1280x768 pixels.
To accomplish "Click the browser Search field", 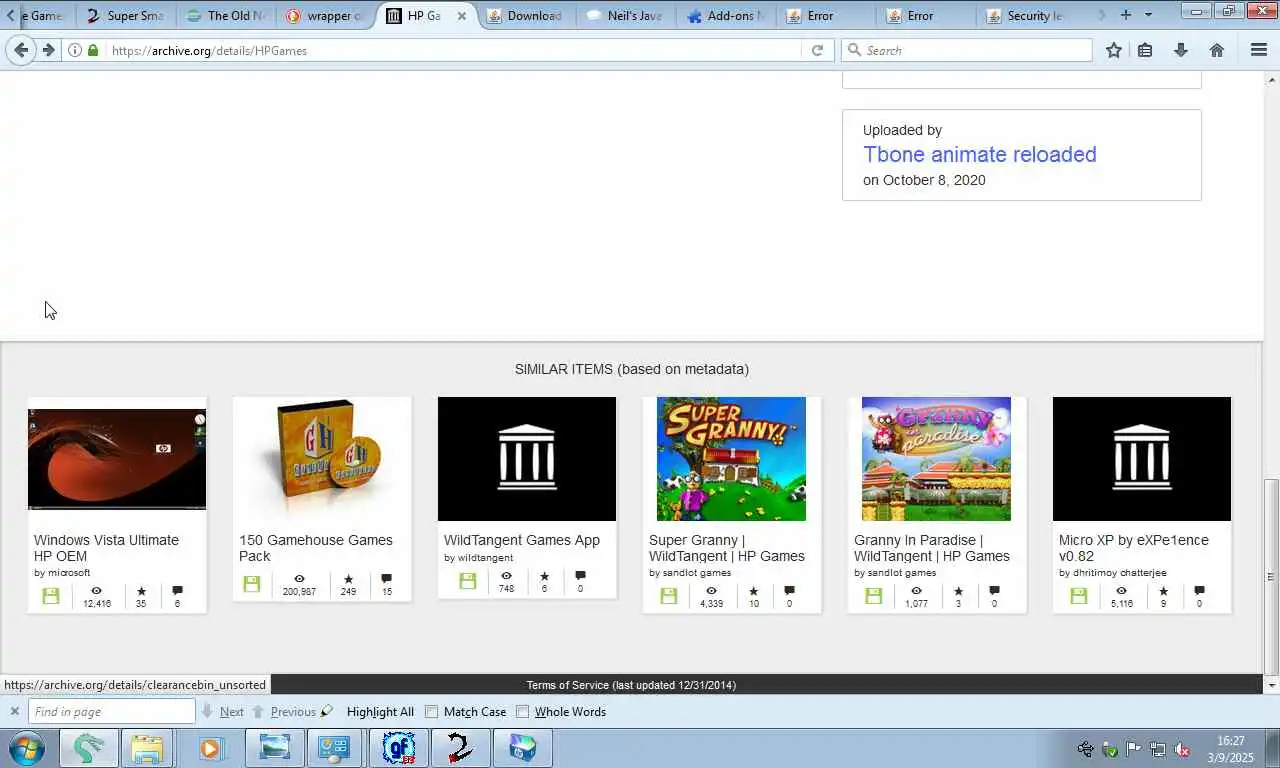I will point(967,50).
